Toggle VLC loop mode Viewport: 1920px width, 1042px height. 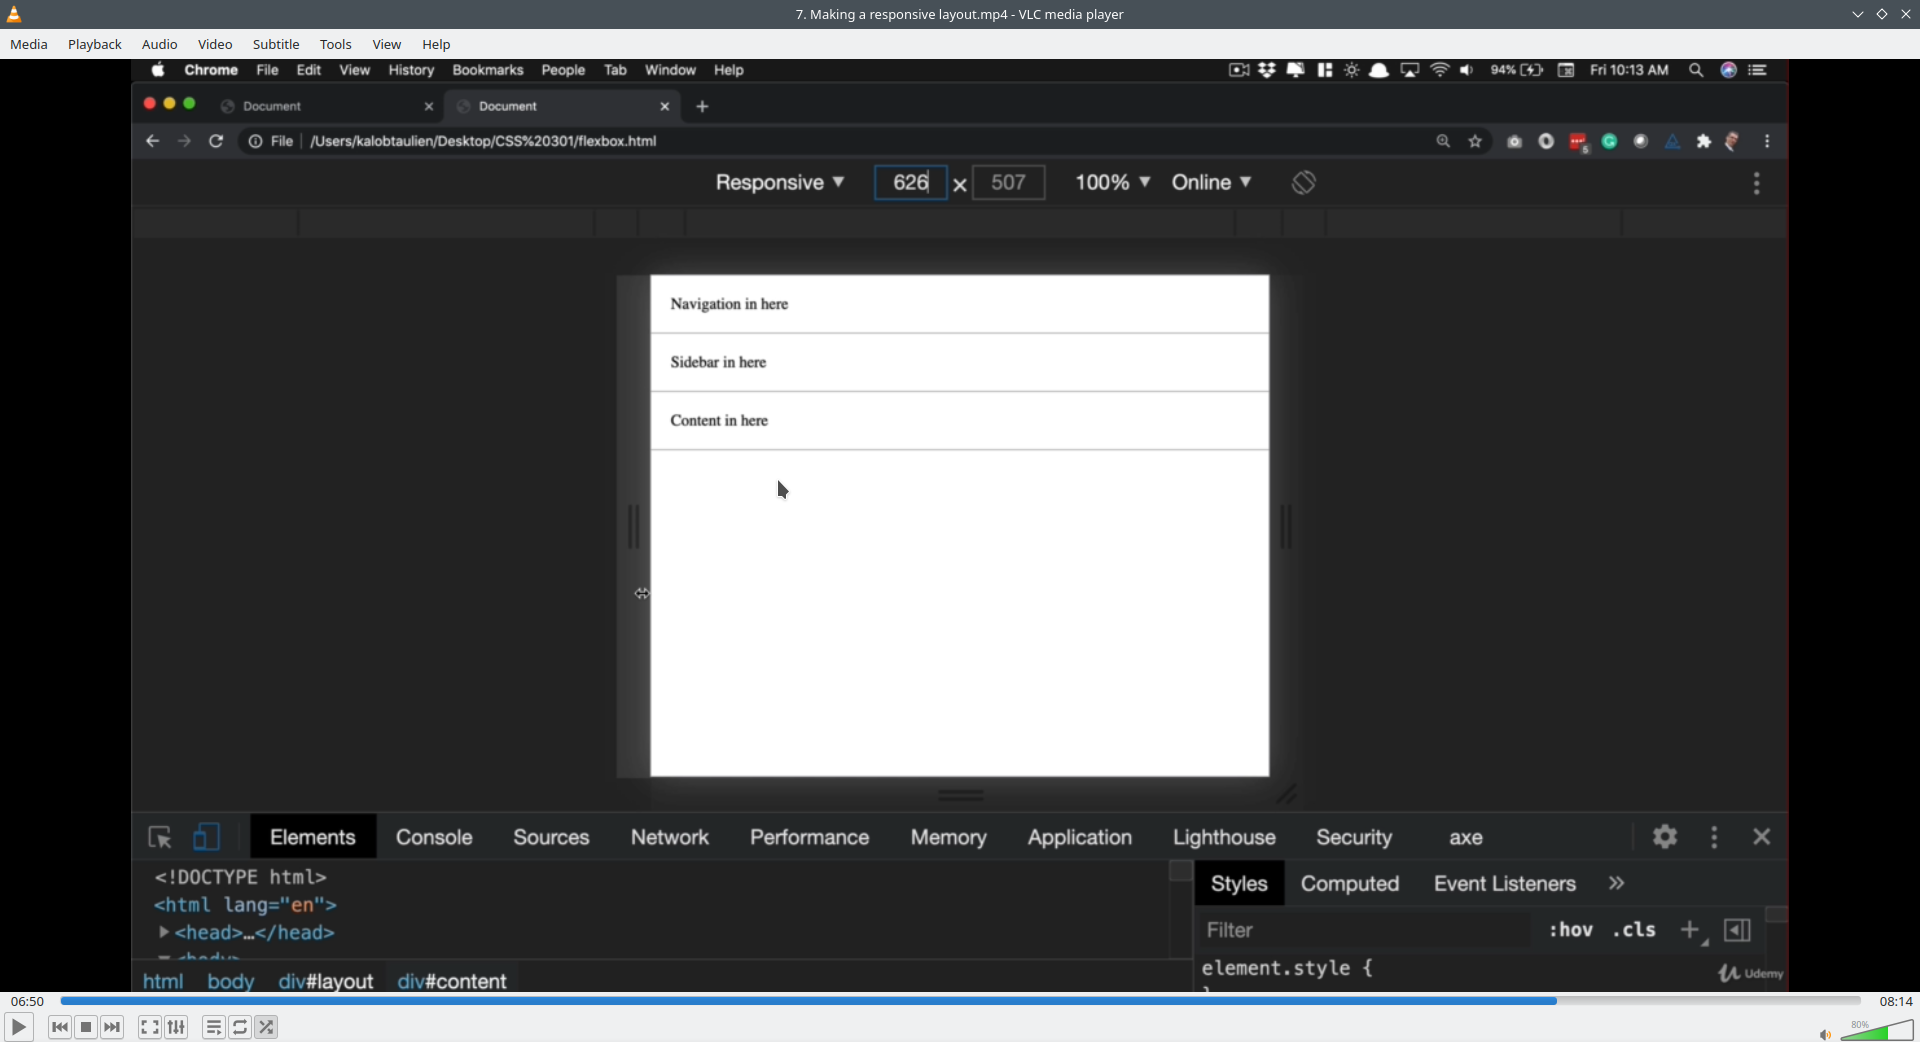(x=240, y=1027)
